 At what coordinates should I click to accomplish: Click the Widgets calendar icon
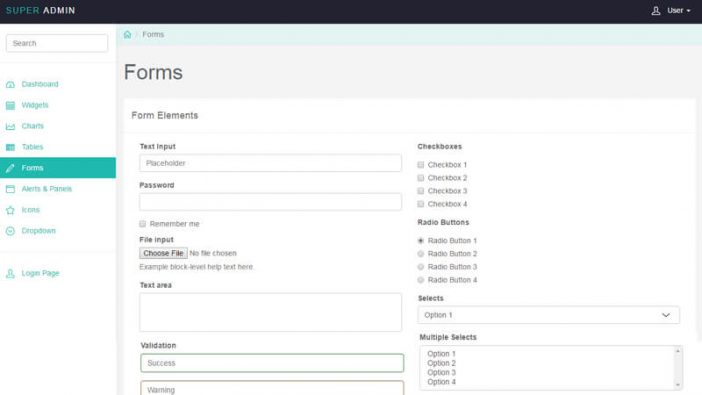pyautogui.click(x=10, y=105)
